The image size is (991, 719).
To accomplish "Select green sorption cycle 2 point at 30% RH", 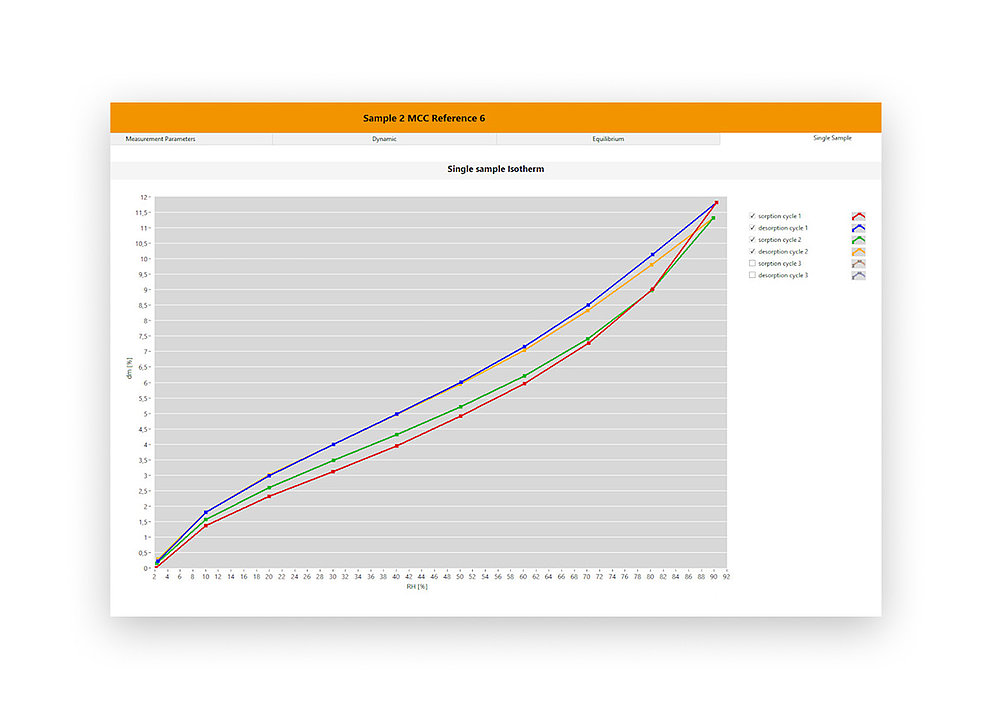I will click(x=333, y=461).
